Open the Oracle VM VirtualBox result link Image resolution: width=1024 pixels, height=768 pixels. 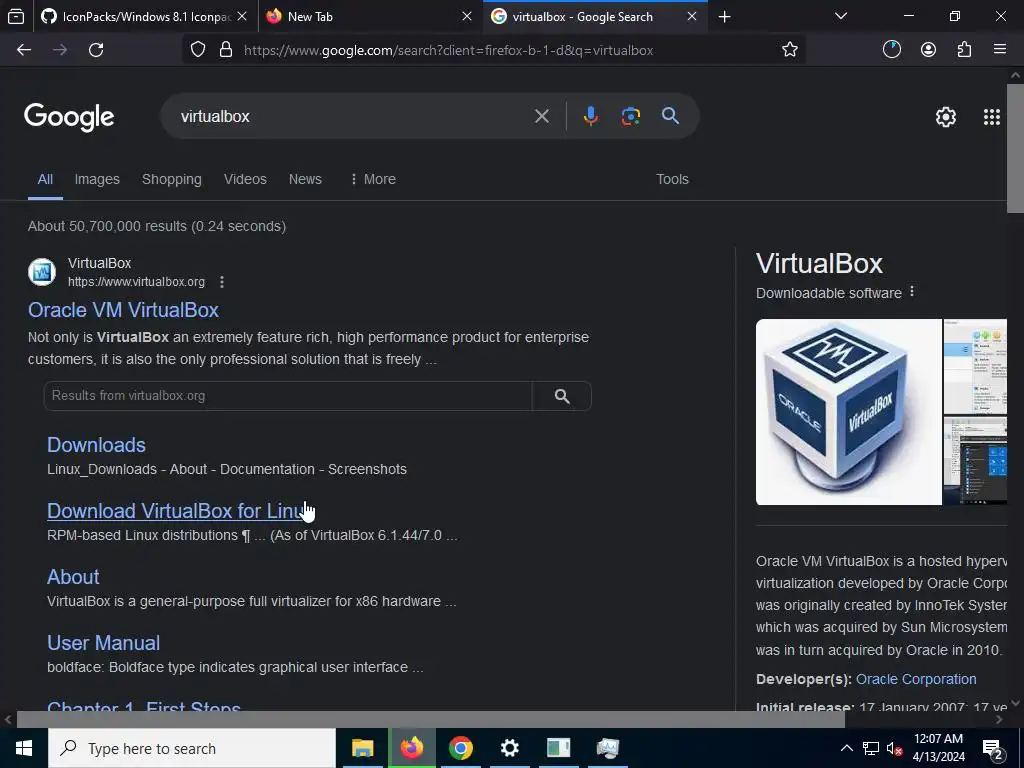tap(123, 310)
